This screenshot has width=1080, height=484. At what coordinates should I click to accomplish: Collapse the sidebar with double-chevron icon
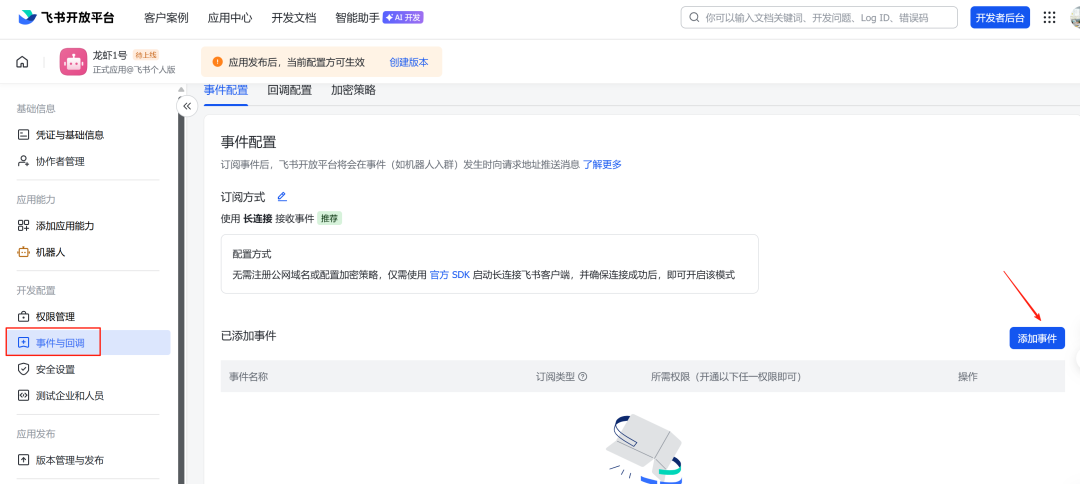point(187,106)
